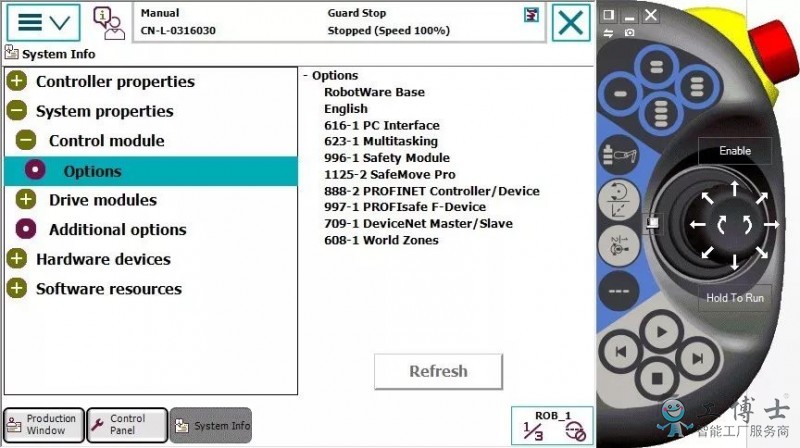Open the Control Panel tab
The width and height of the screenshot is (800, 448).
pyautogui.click(x=127, y=425)
